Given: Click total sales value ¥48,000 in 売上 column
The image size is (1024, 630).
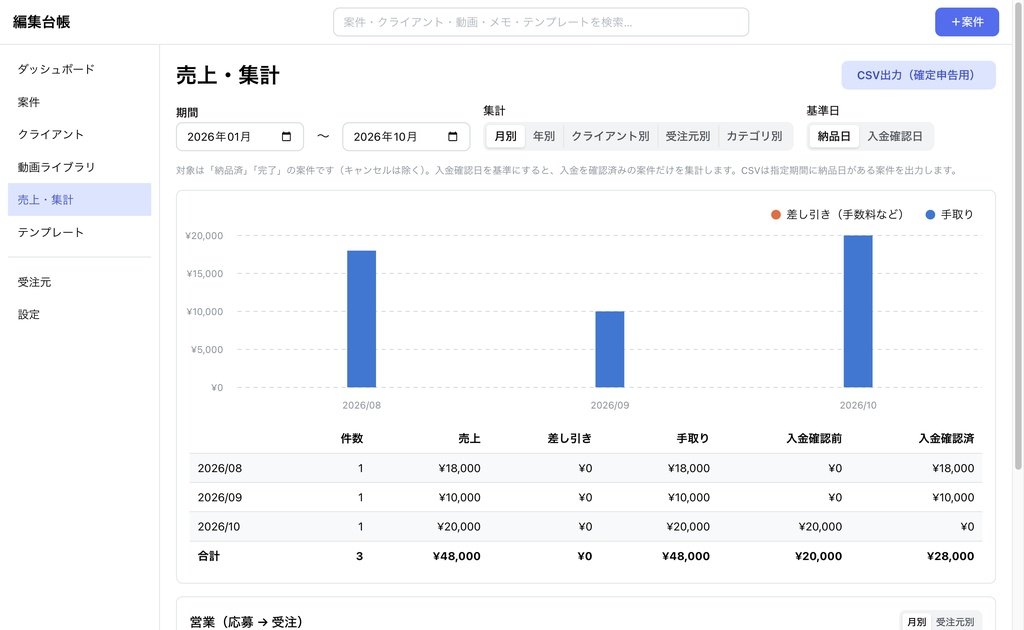Looking at the screenshot, I should pyautogui.click(x=456, y=556).
